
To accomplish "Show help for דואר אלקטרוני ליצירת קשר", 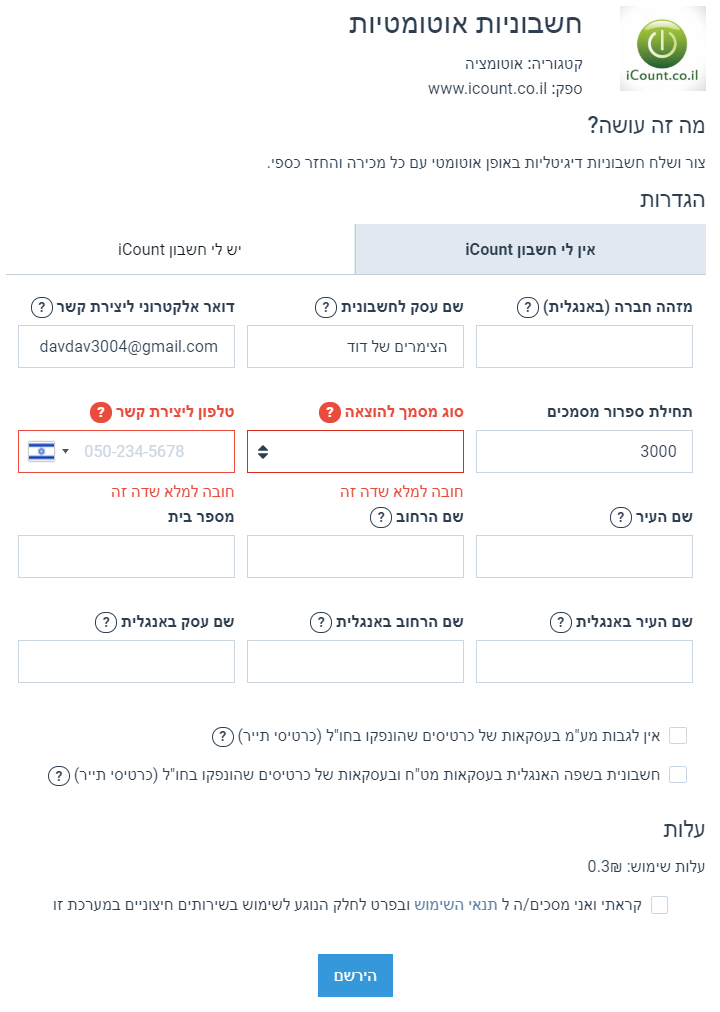I will pos(42,307).
